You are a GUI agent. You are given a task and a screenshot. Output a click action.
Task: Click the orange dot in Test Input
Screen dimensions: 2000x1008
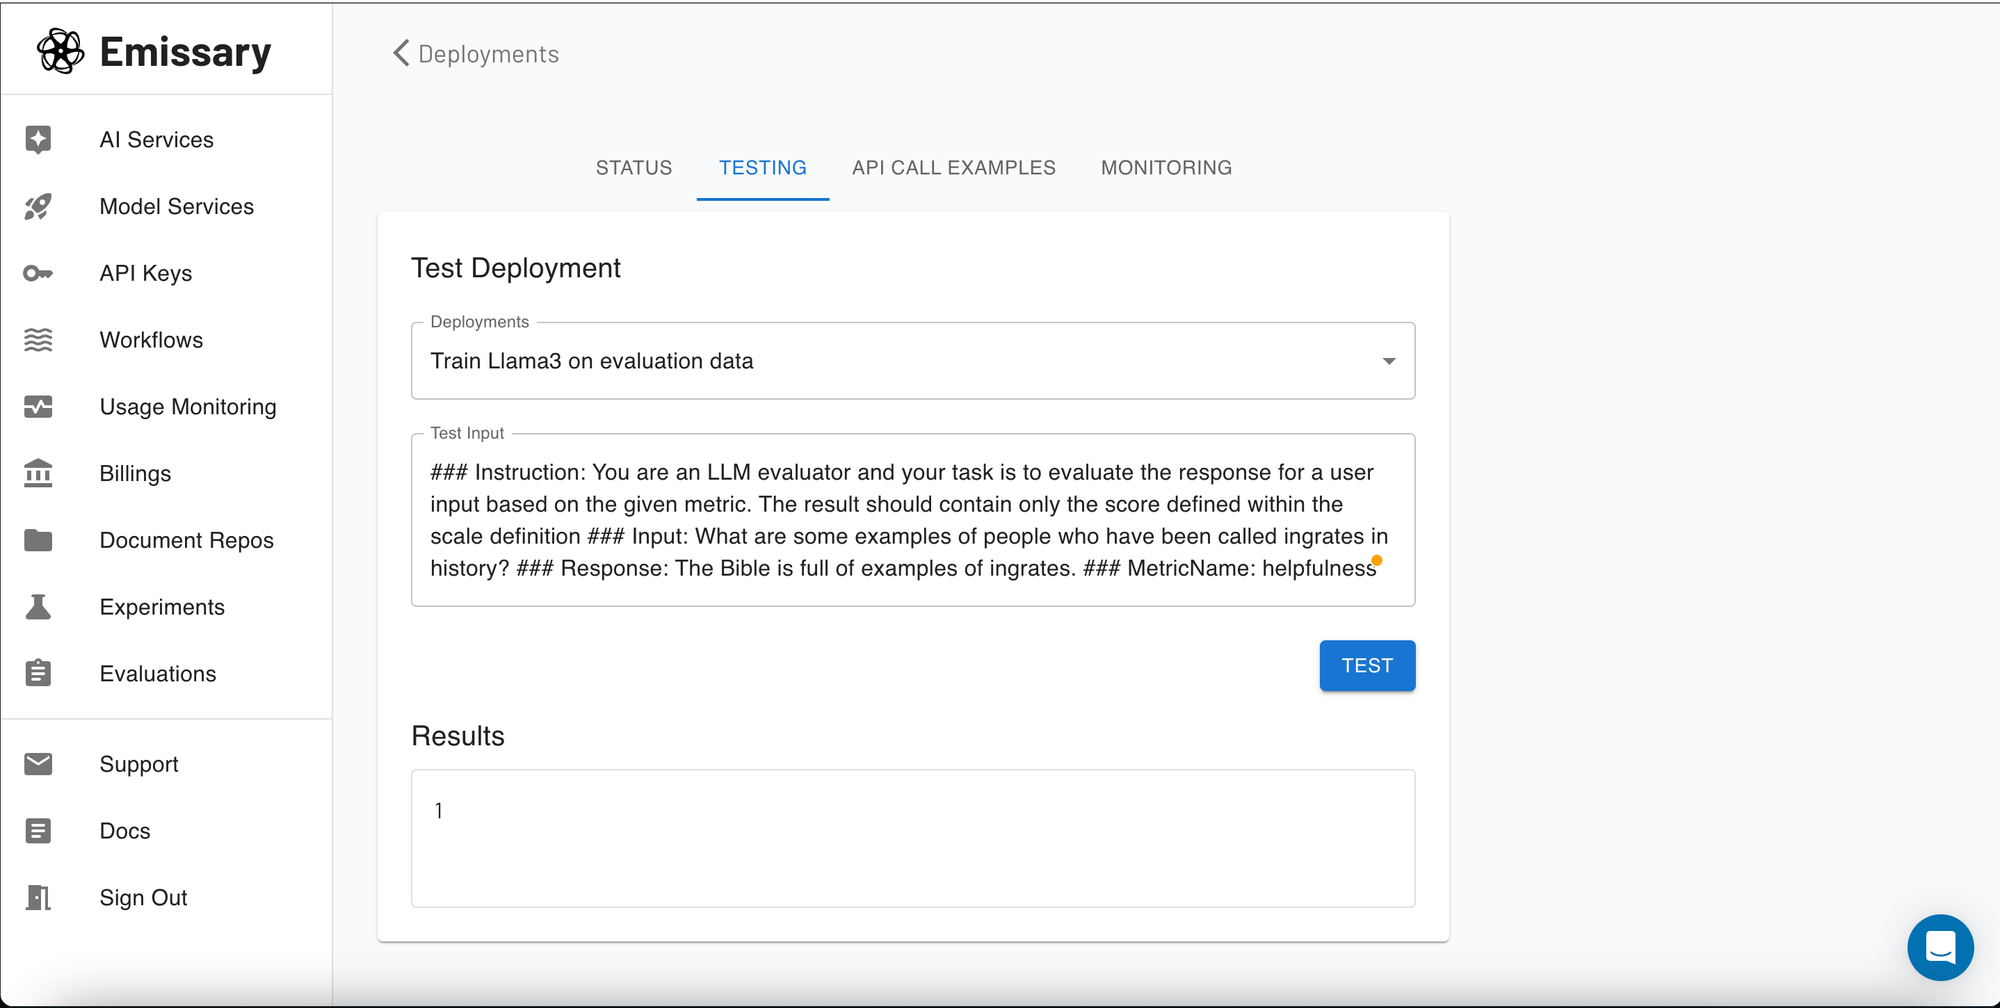pyautogui.click(x=1377, y=561)
